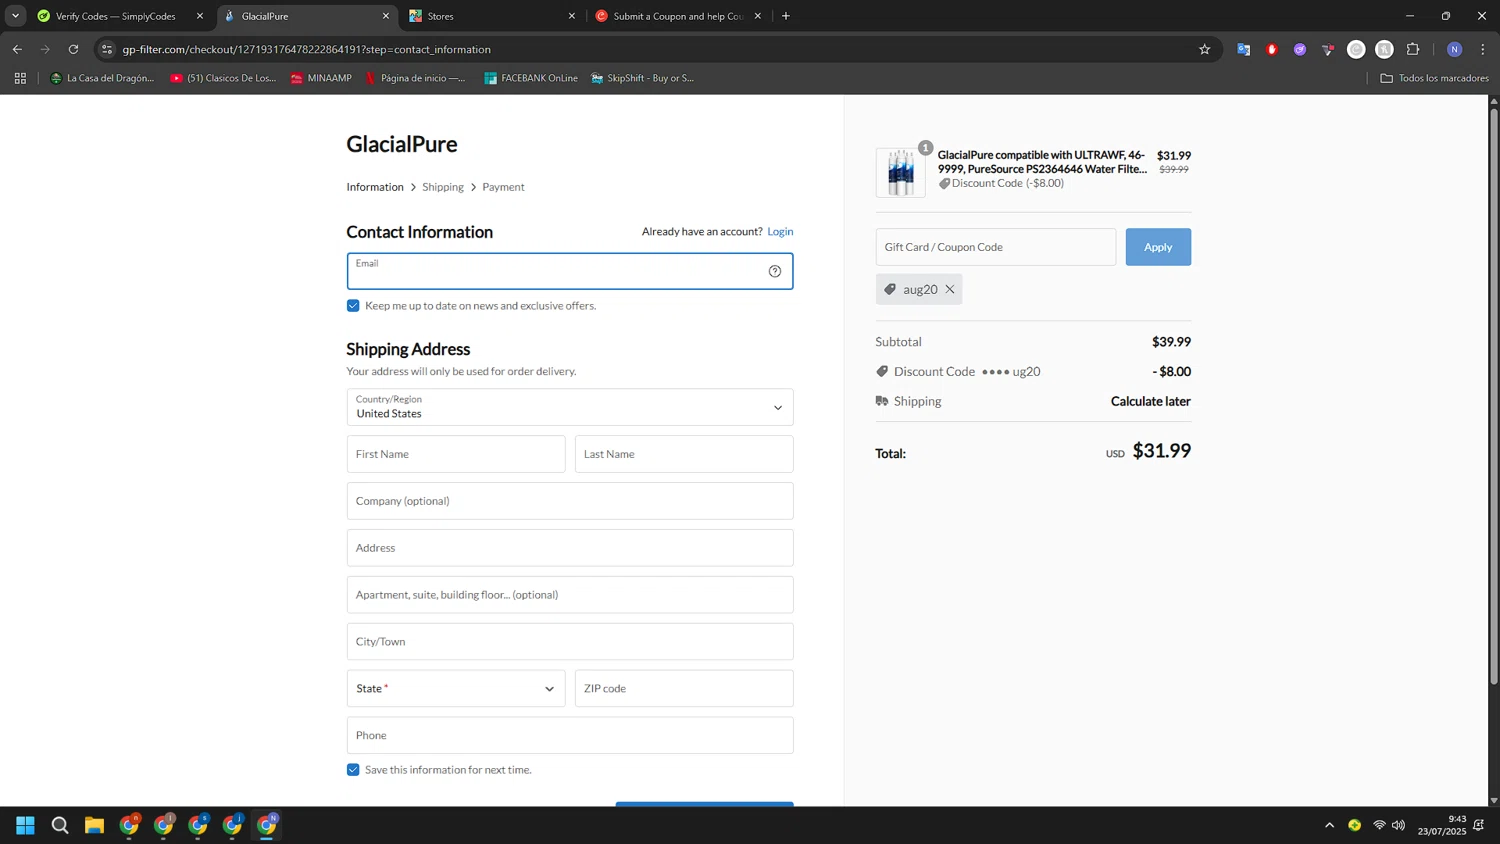Open La Casa del Dragón bookmark
This screenshot has height=844, width=1500.
(102, 78)
